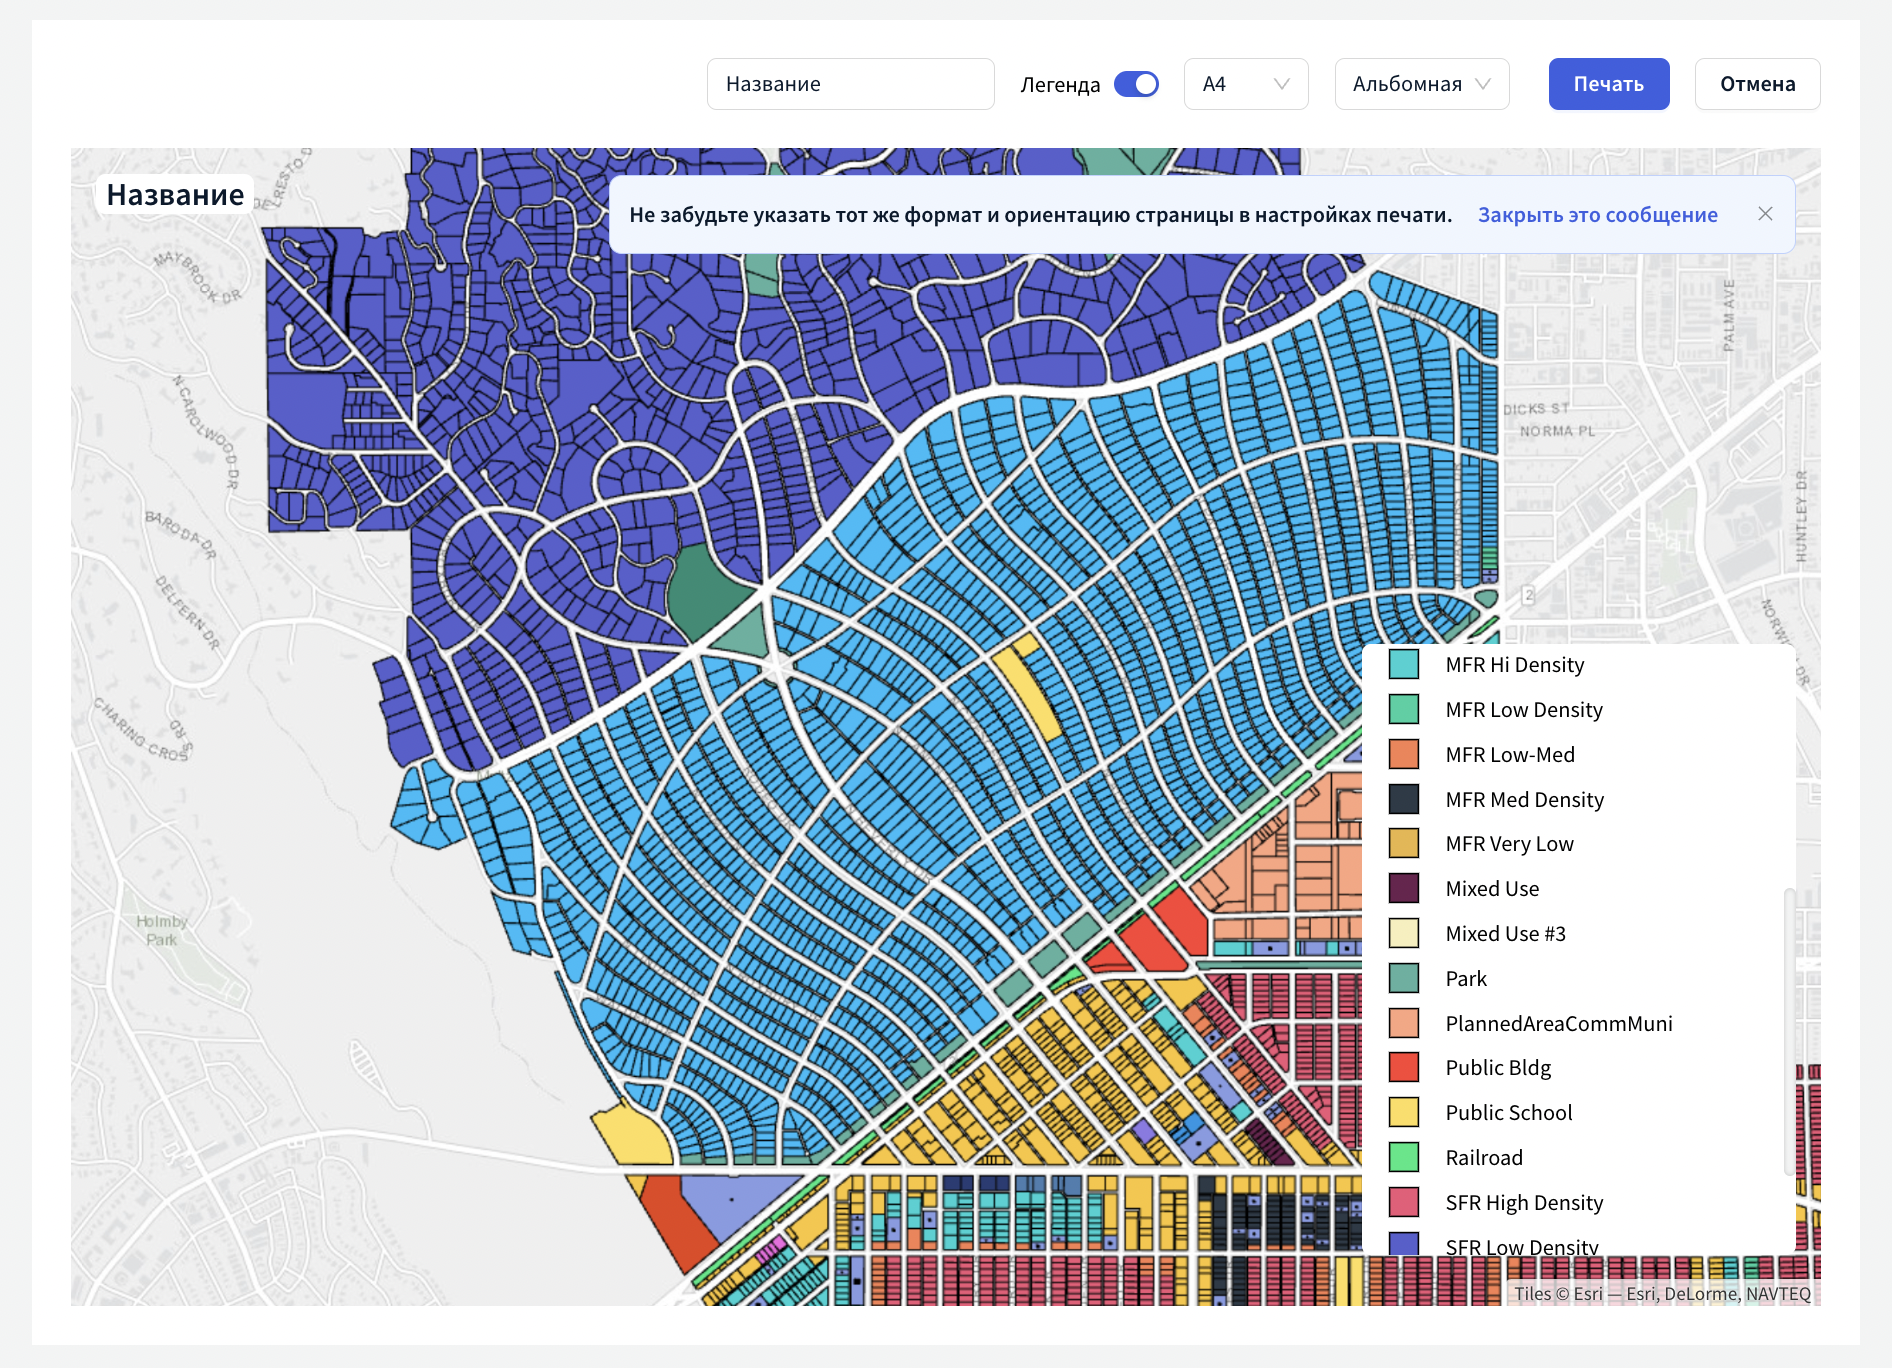1892x1368 pixels.
Task: Click the MFR Med Density dark swatch
Action: pos(1404,799)
